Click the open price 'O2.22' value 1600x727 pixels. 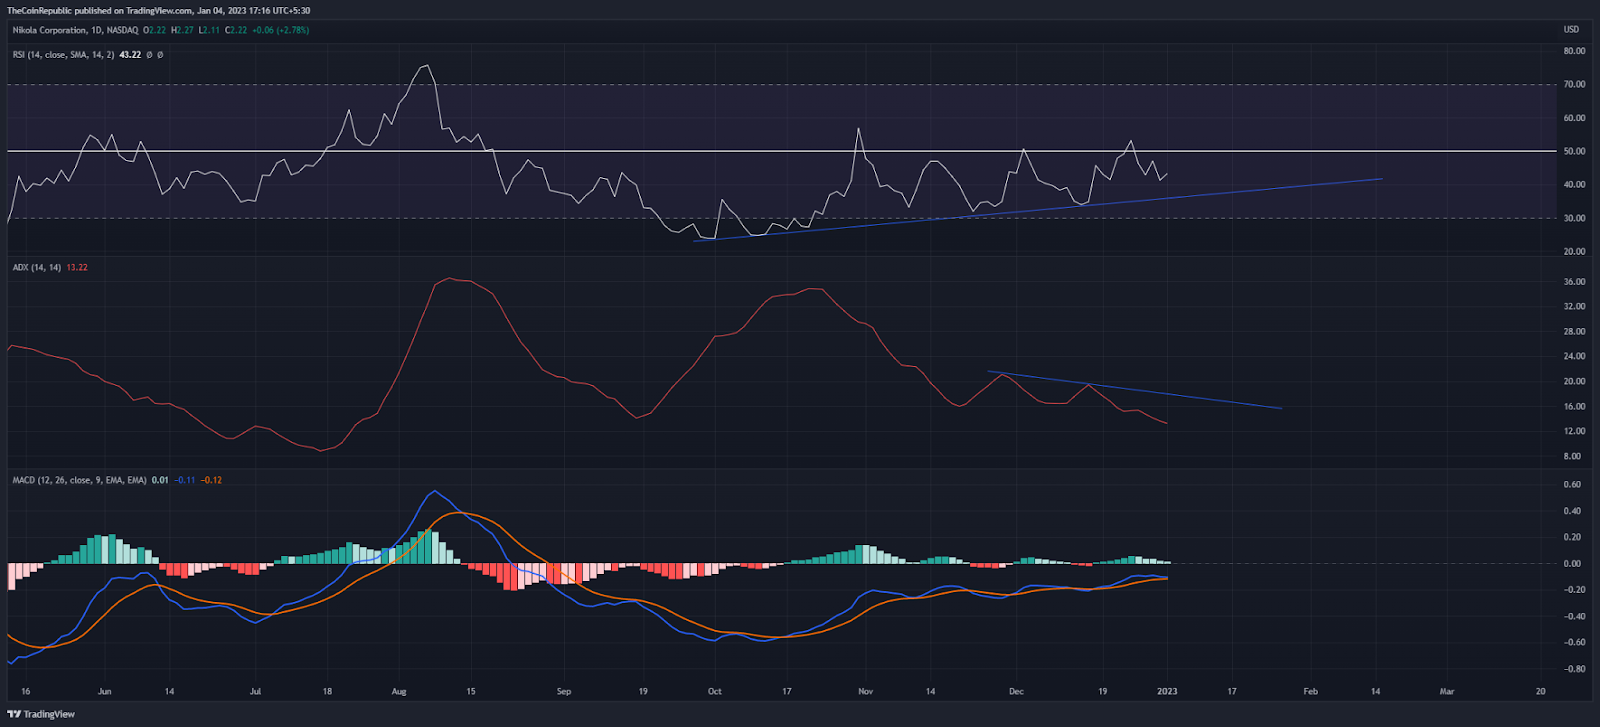click(x=155, y=30)
